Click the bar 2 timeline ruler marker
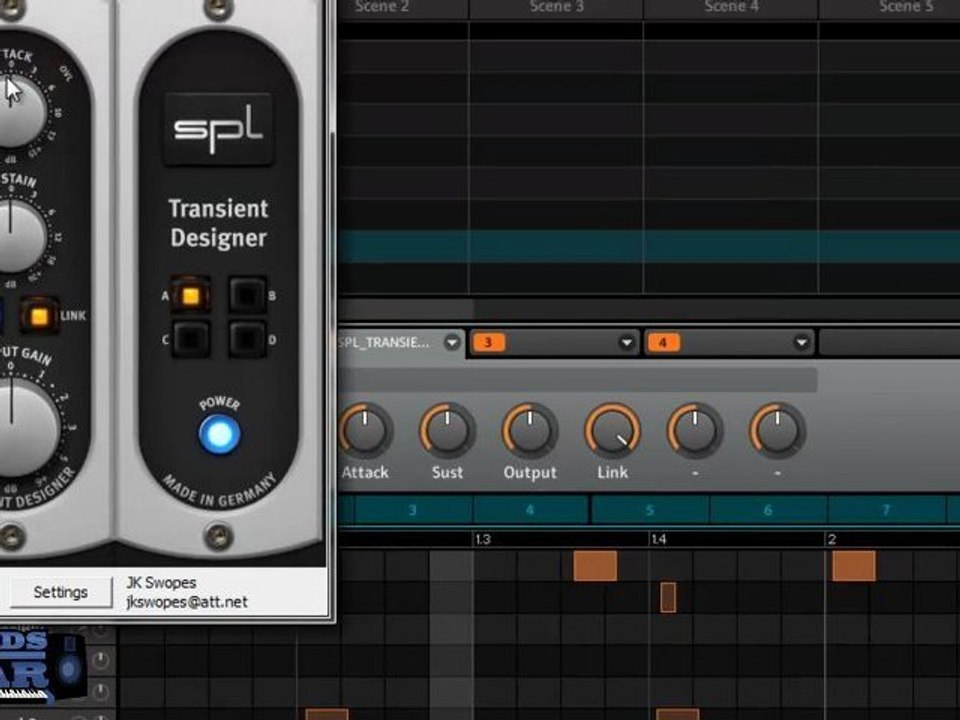Screen dimensions: 960x720 (831, 539)
